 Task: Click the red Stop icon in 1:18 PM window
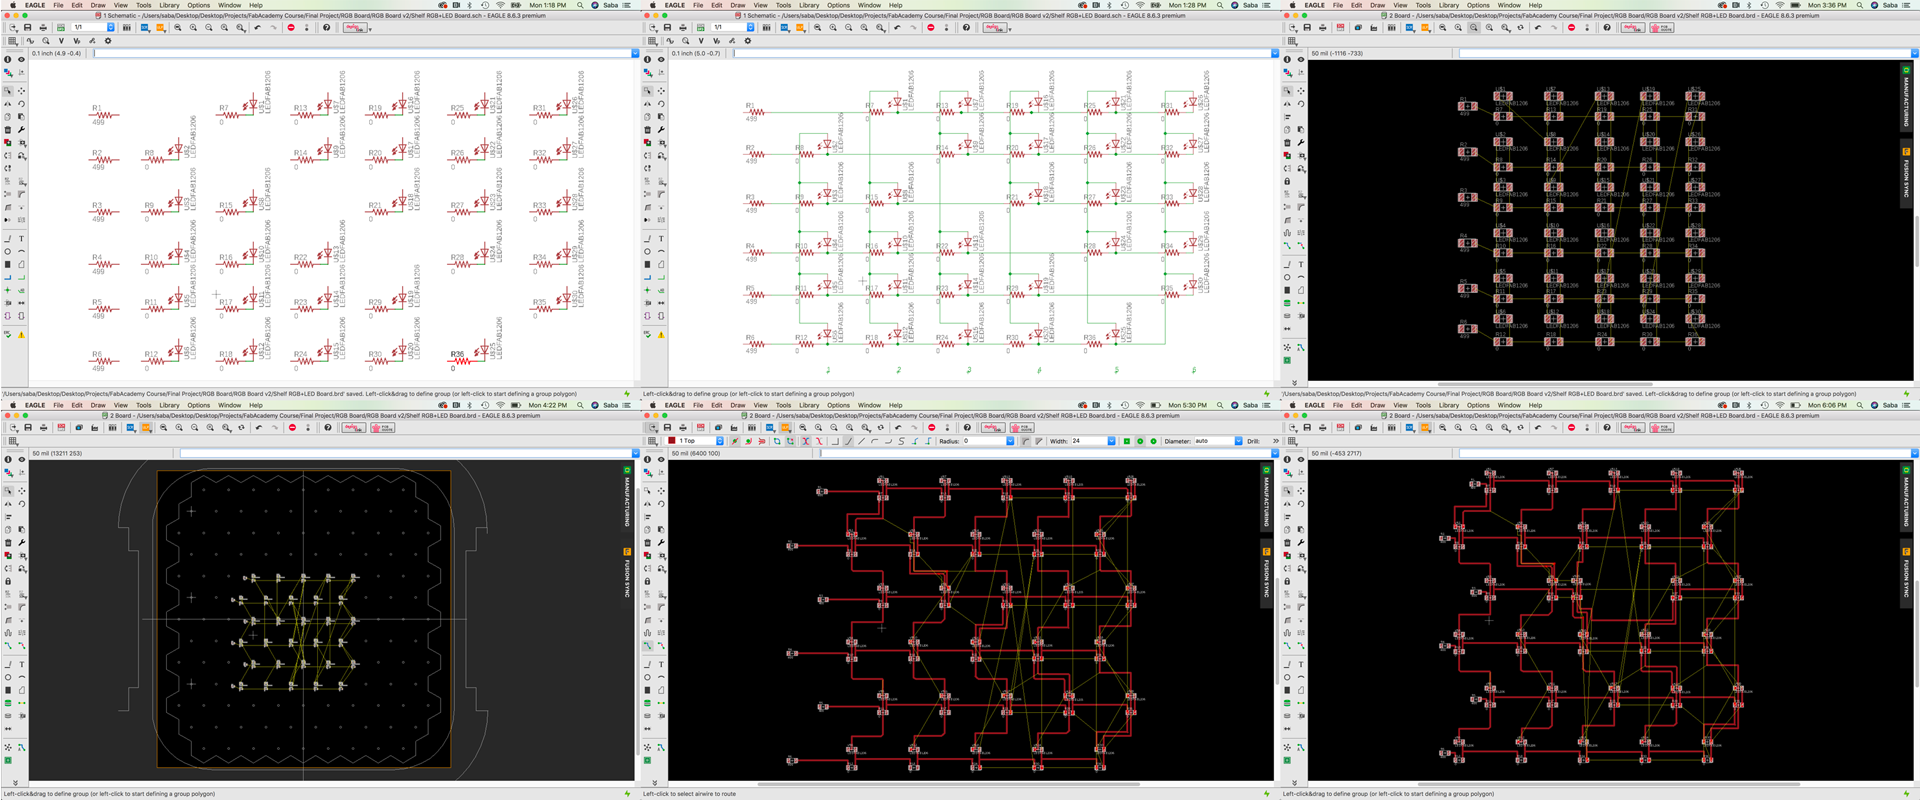coord(291,27)
